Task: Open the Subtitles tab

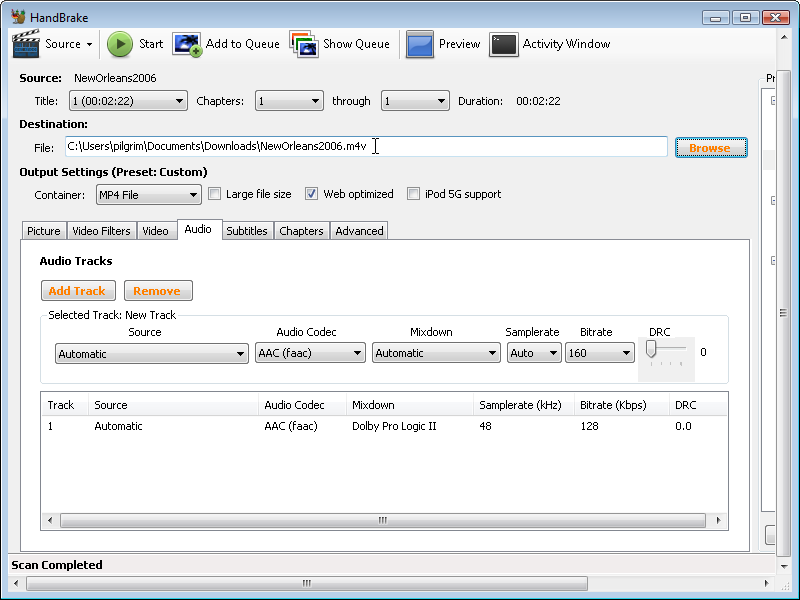Action: tap(247, 230)
